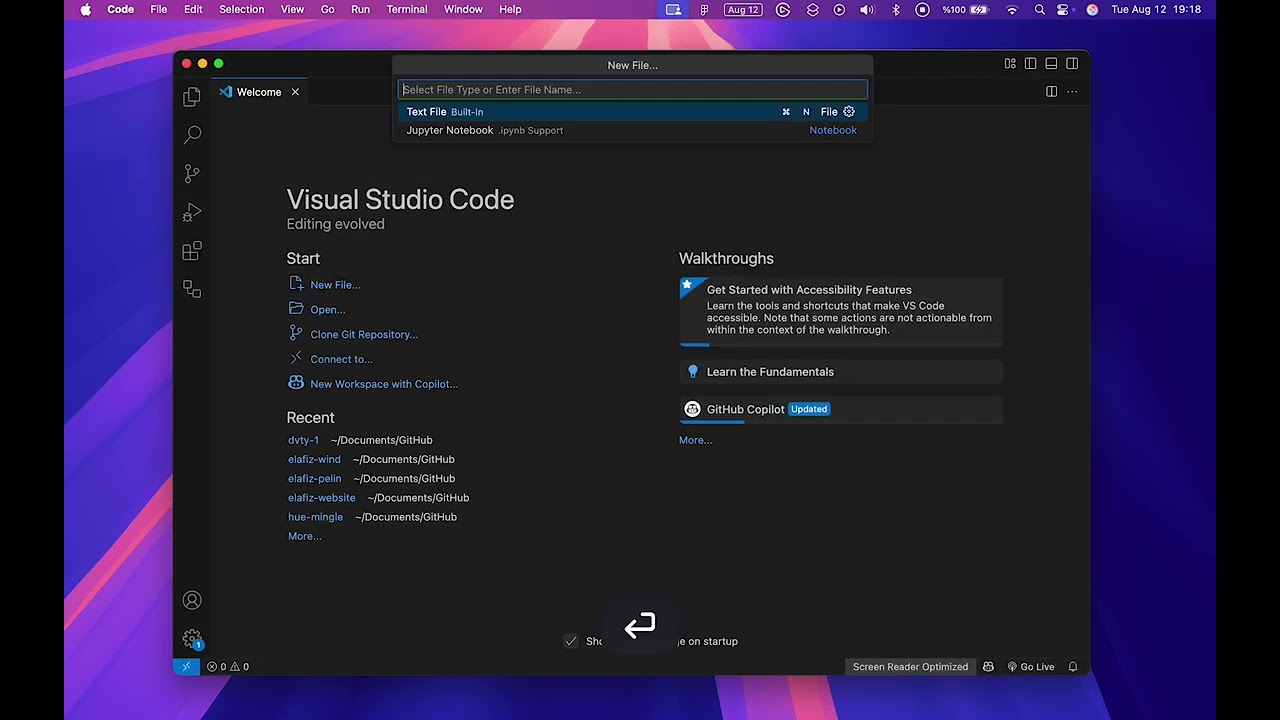Open the editor More Actions menu
Image resolution: width=1280 pixels, height=720 pixels.
(1072, 92)
